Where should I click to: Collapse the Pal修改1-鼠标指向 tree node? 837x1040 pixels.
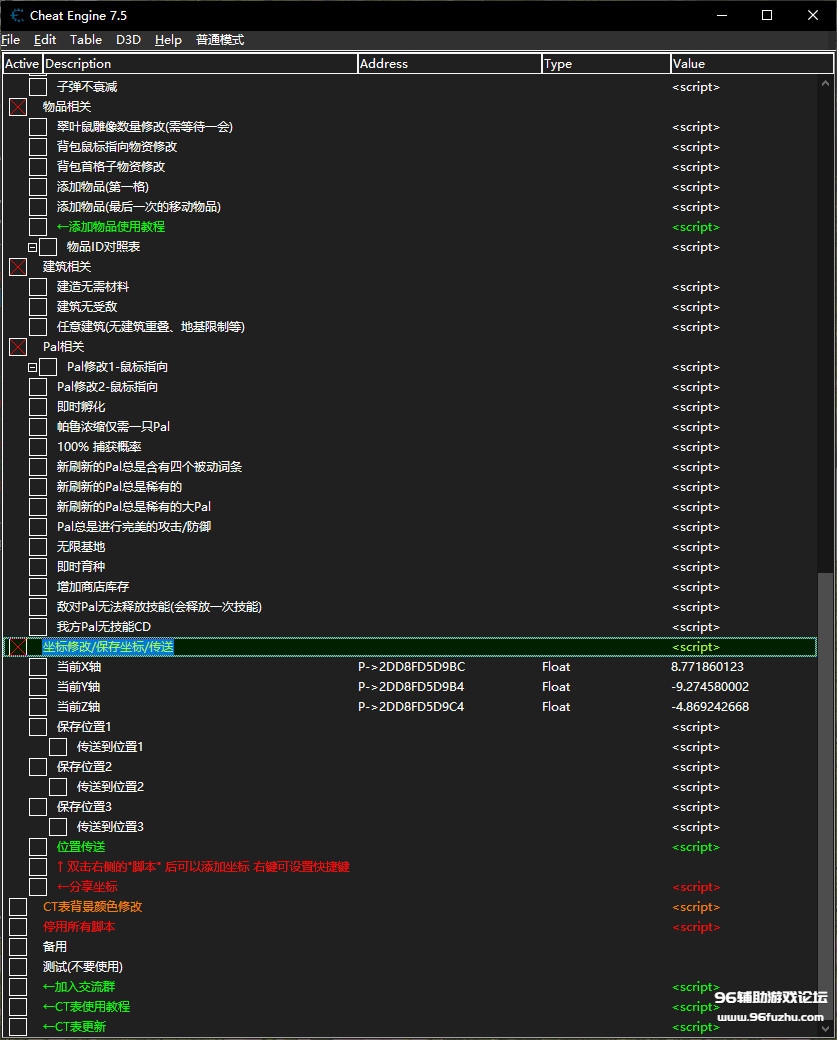pos(32,367)
